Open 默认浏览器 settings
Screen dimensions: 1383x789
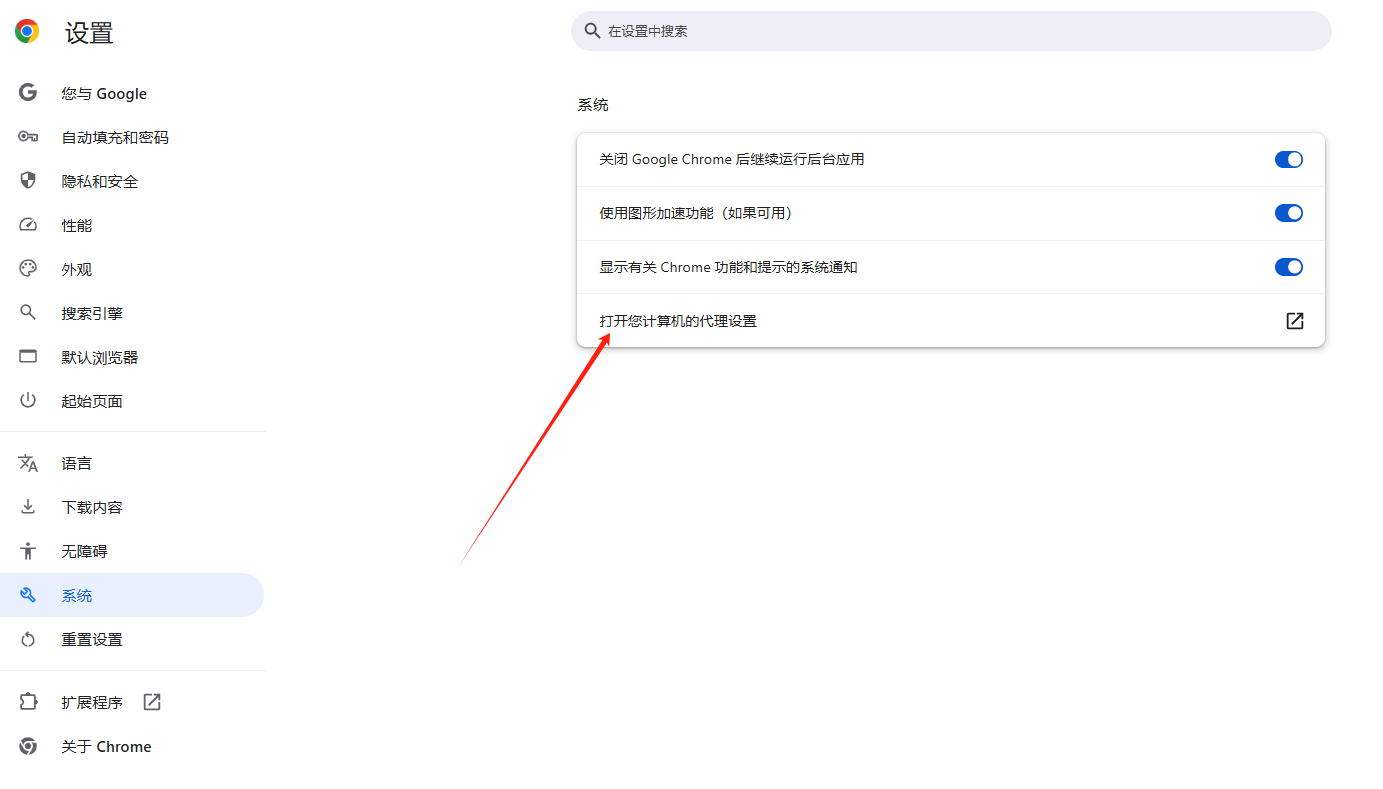[x=132, y=357]
